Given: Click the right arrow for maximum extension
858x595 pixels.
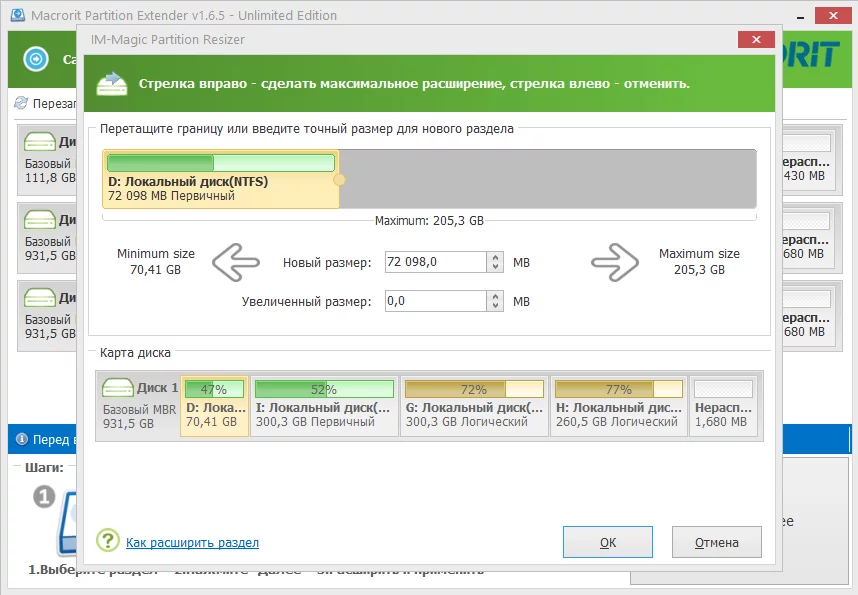Looking at the screenshot, I should (x=615, y=263).
